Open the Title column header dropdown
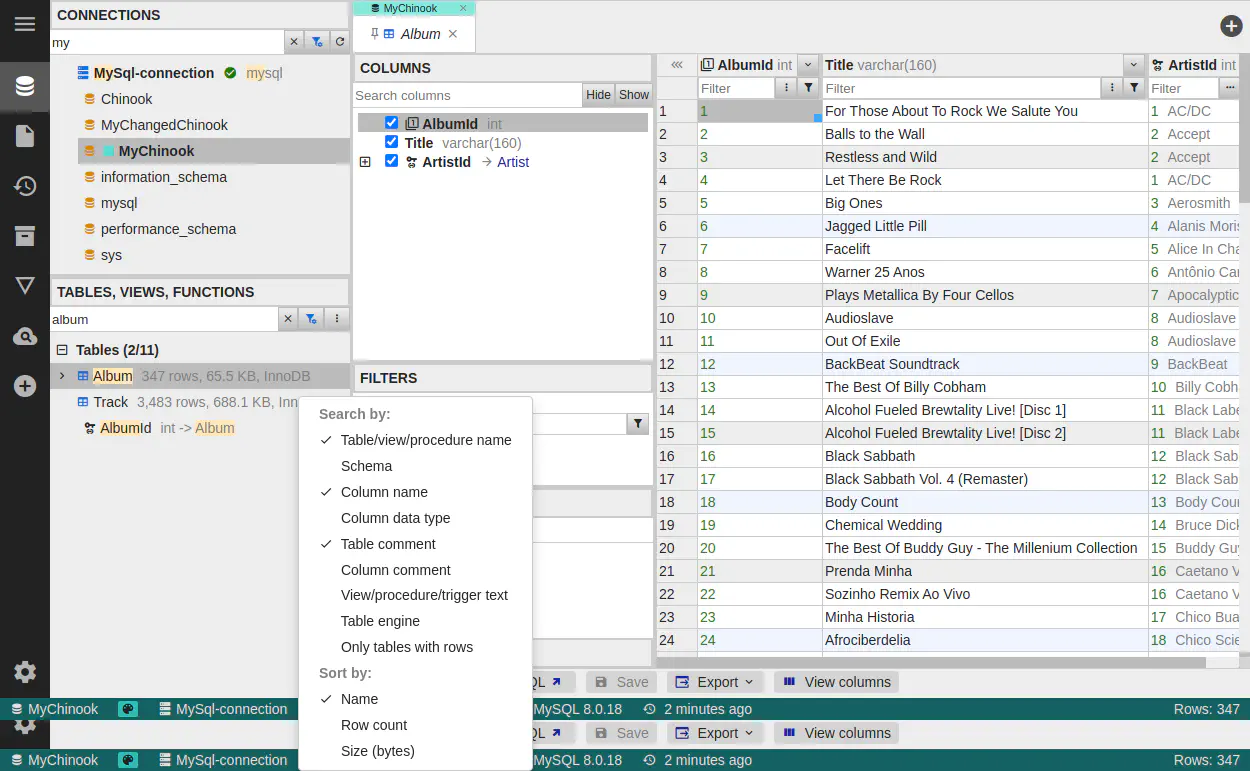The height and width of the screenshot is (771, 1250). tap(1133, 65)
